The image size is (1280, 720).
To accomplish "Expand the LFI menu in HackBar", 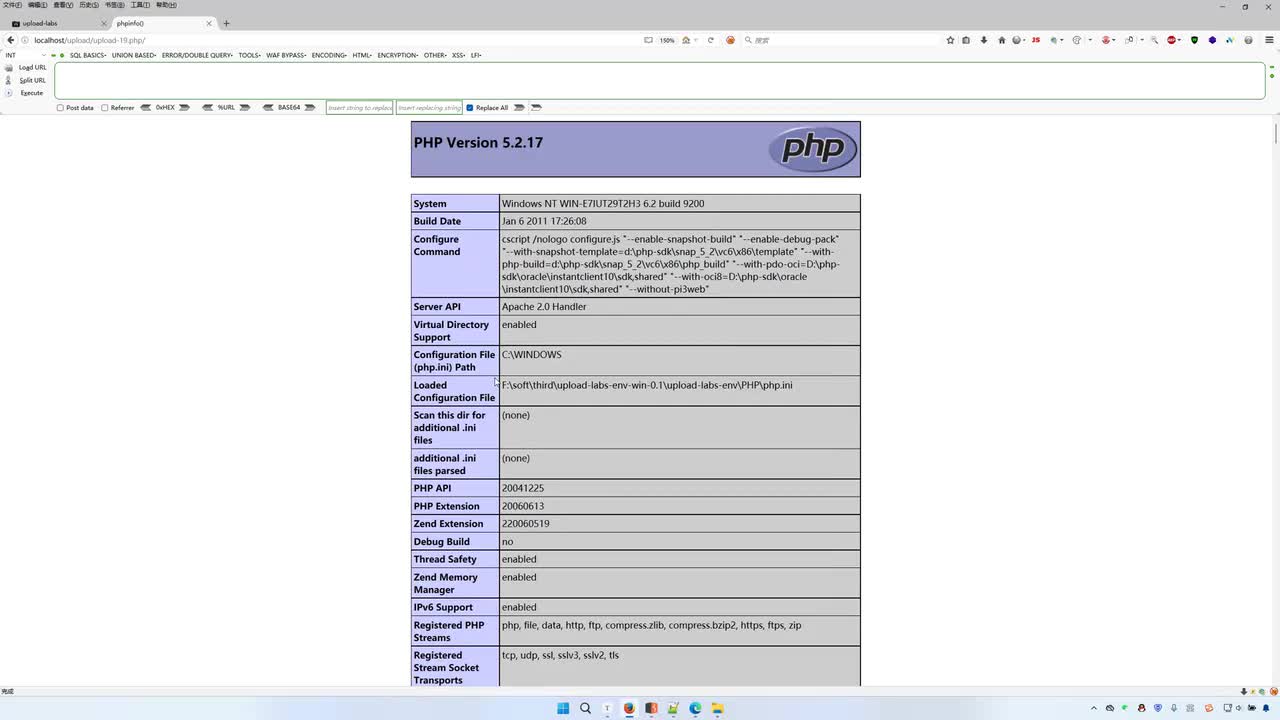I will pyautogui.click(x=476, y=55).
